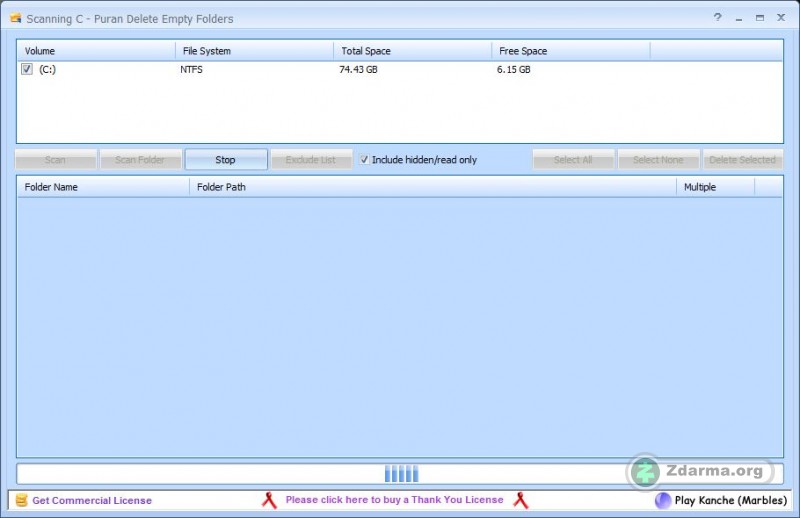Close the Puran Delete Empty Folders window
The height and width of the screenshot is (518, 800).
pos(781,17)
